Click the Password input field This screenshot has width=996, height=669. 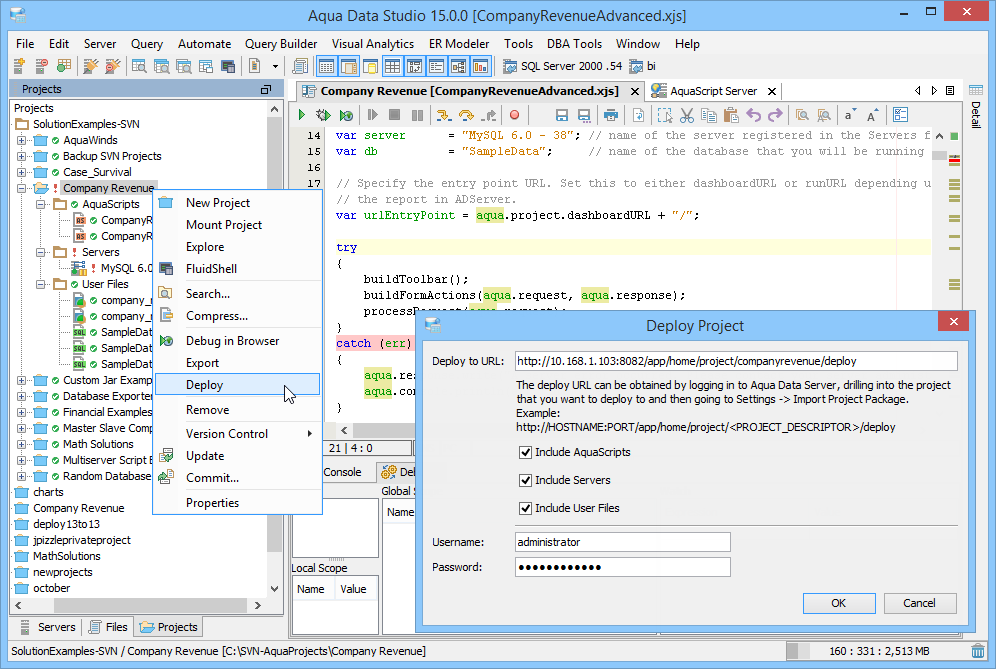pyautogui.click(x=622, y=567)
